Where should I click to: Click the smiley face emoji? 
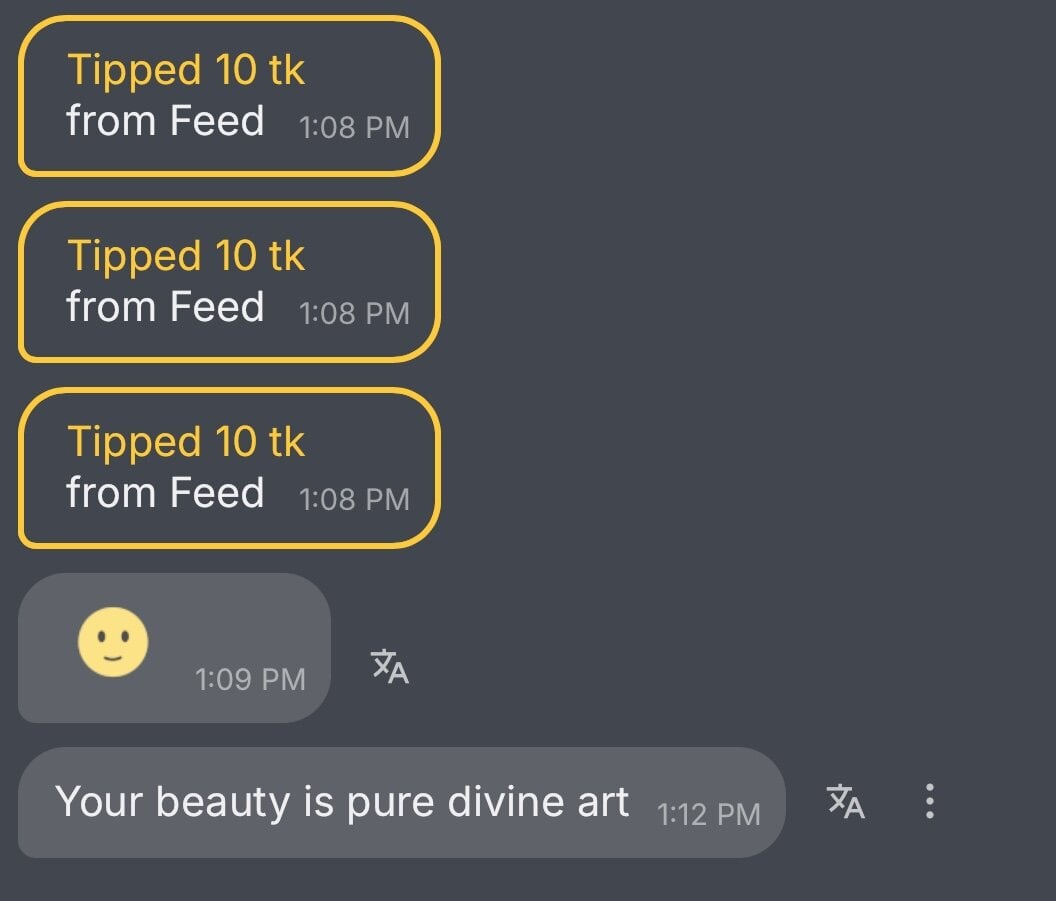(x=113, y=642)
